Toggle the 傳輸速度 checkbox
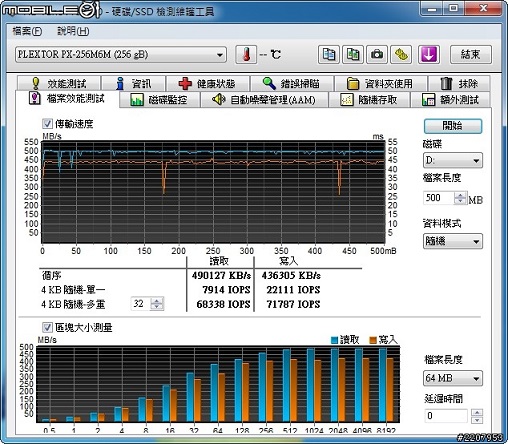The image size is (508, 444). (x=47, y=124)
